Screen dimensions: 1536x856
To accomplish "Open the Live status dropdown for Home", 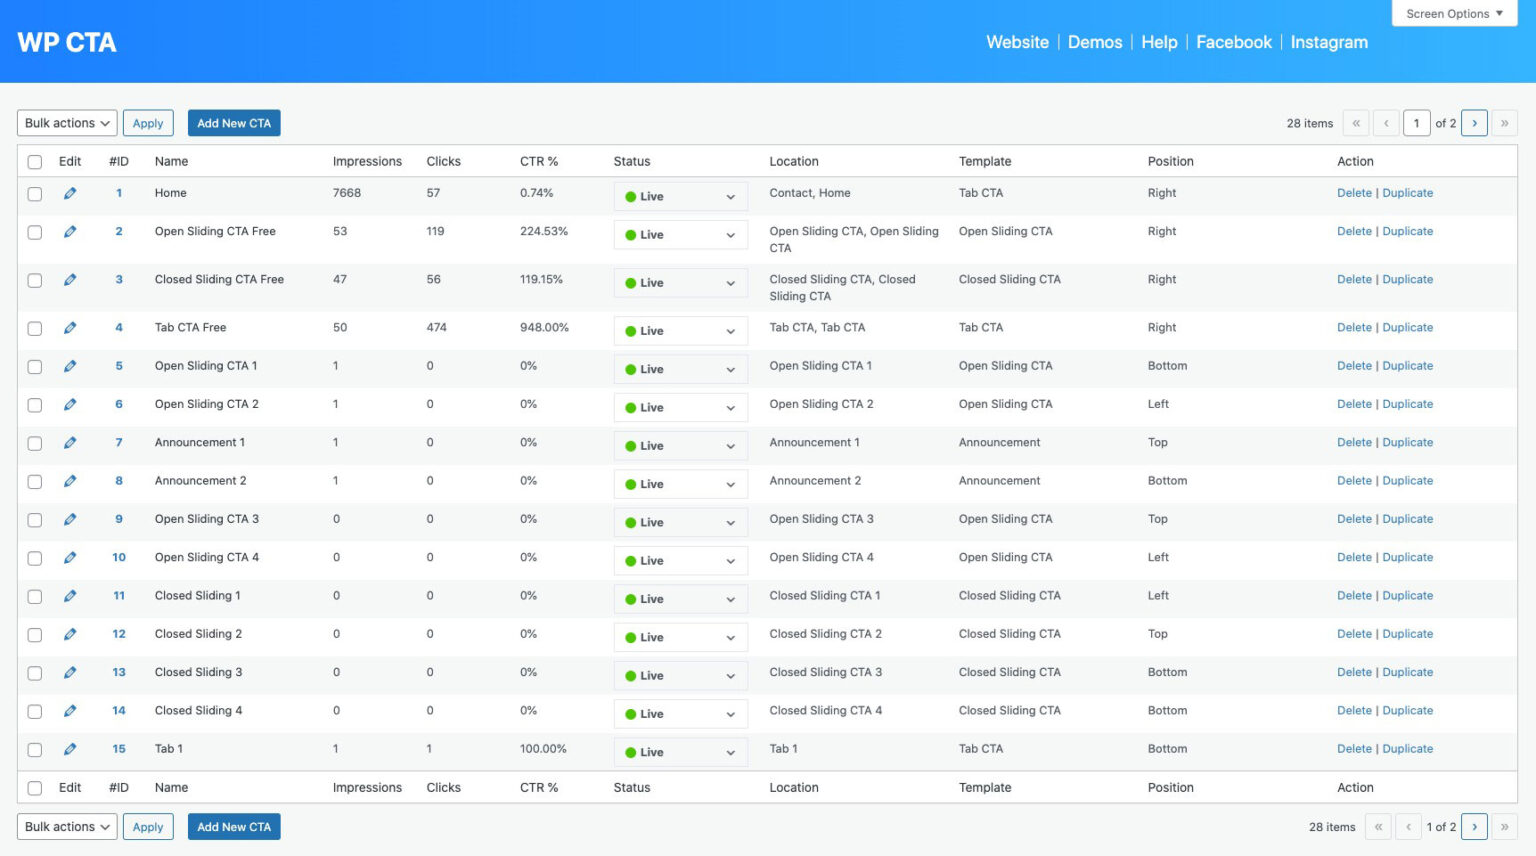I will [x=680, y=196].
